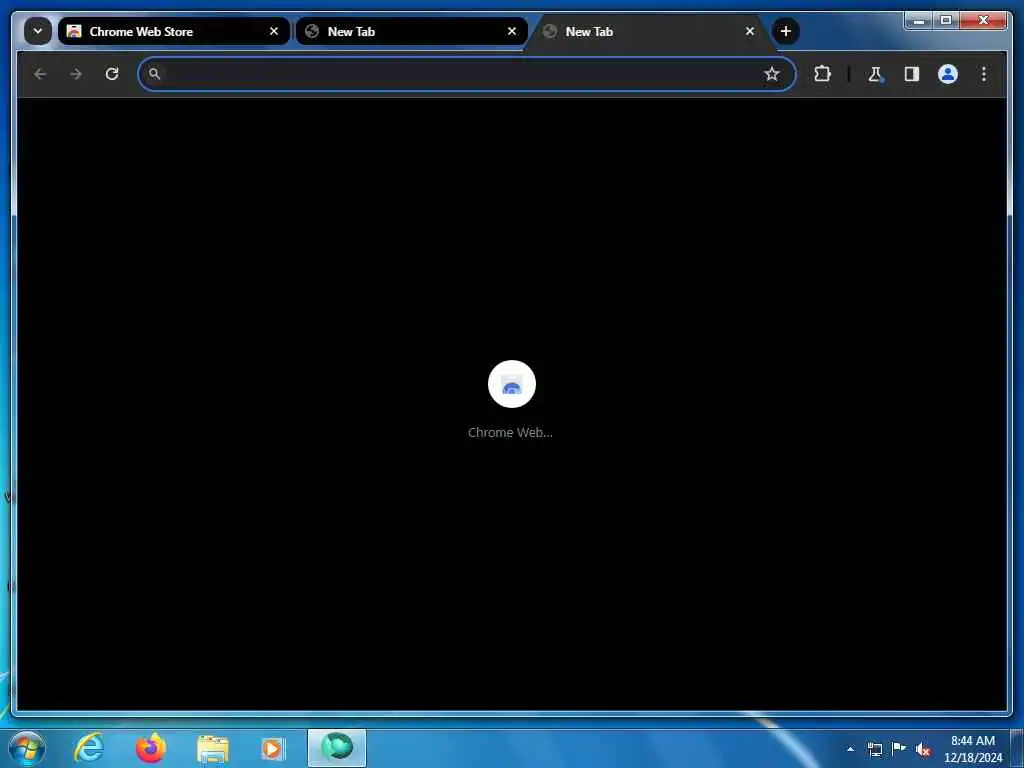Go back using the back arrow

click(40, 74)
